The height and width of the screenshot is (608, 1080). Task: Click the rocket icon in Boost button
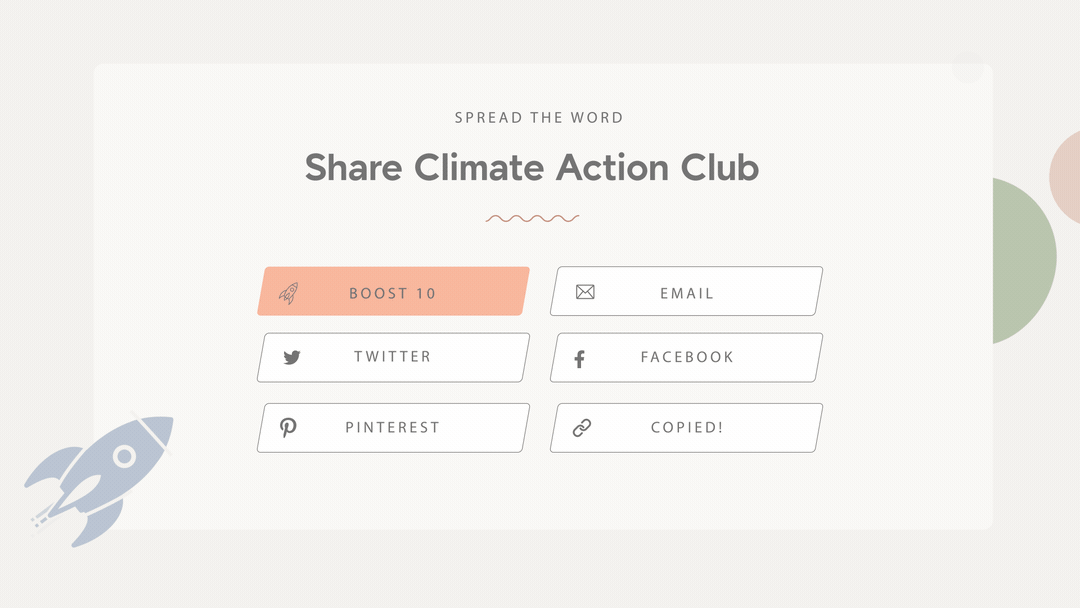tap(289, 293)
